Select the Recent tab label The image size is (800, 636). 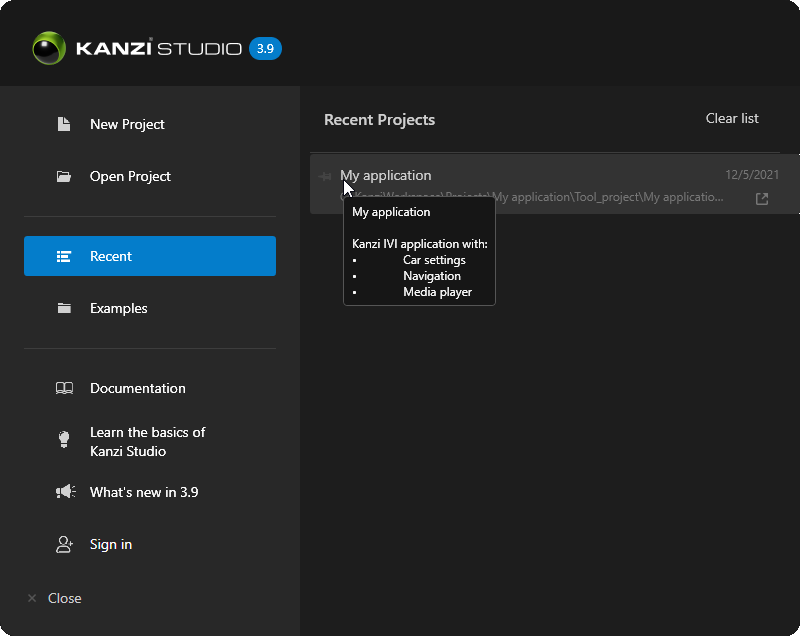pos(111,256)
